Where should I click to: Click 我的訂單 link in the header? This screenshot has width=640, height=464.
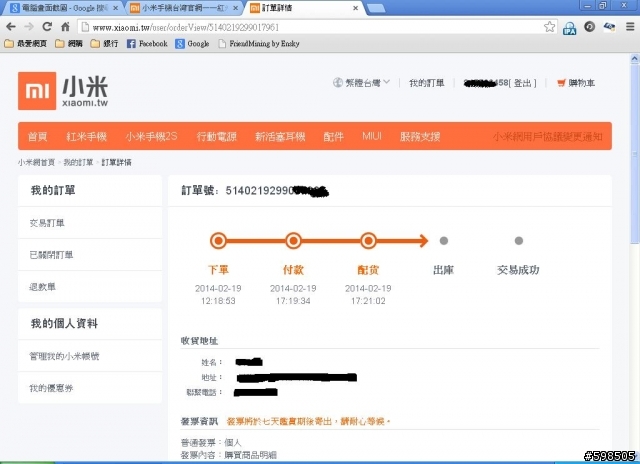(x=427, y=83)
